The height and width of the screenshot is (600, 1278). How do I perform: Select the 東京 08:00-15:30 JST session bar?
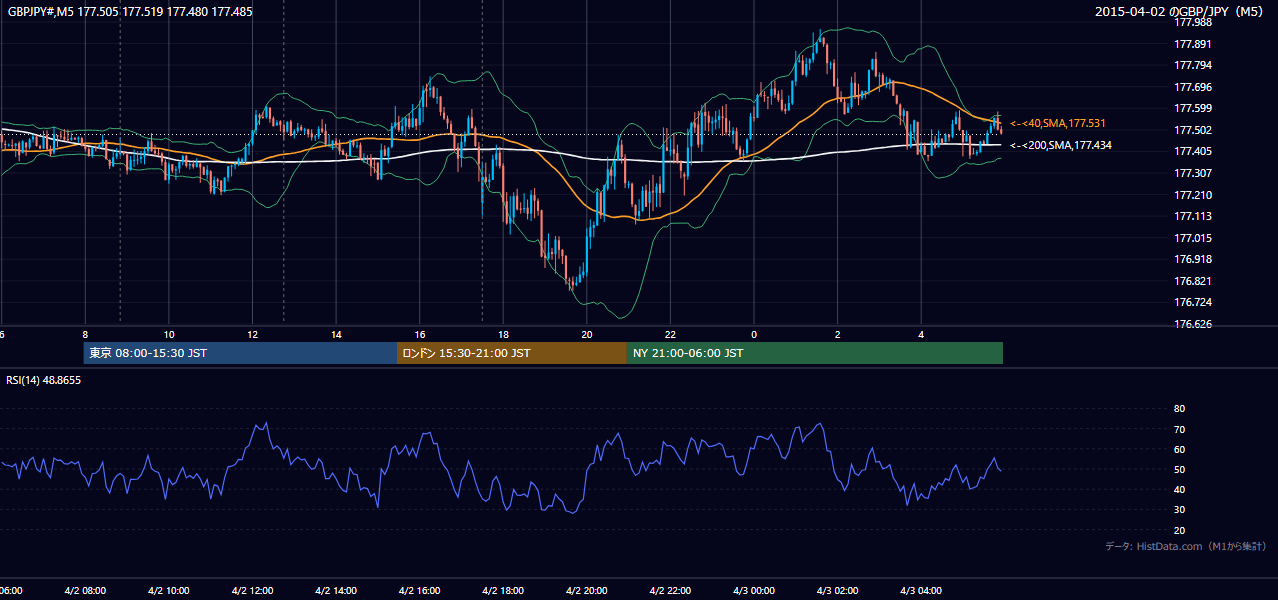(x=240, y=353)
